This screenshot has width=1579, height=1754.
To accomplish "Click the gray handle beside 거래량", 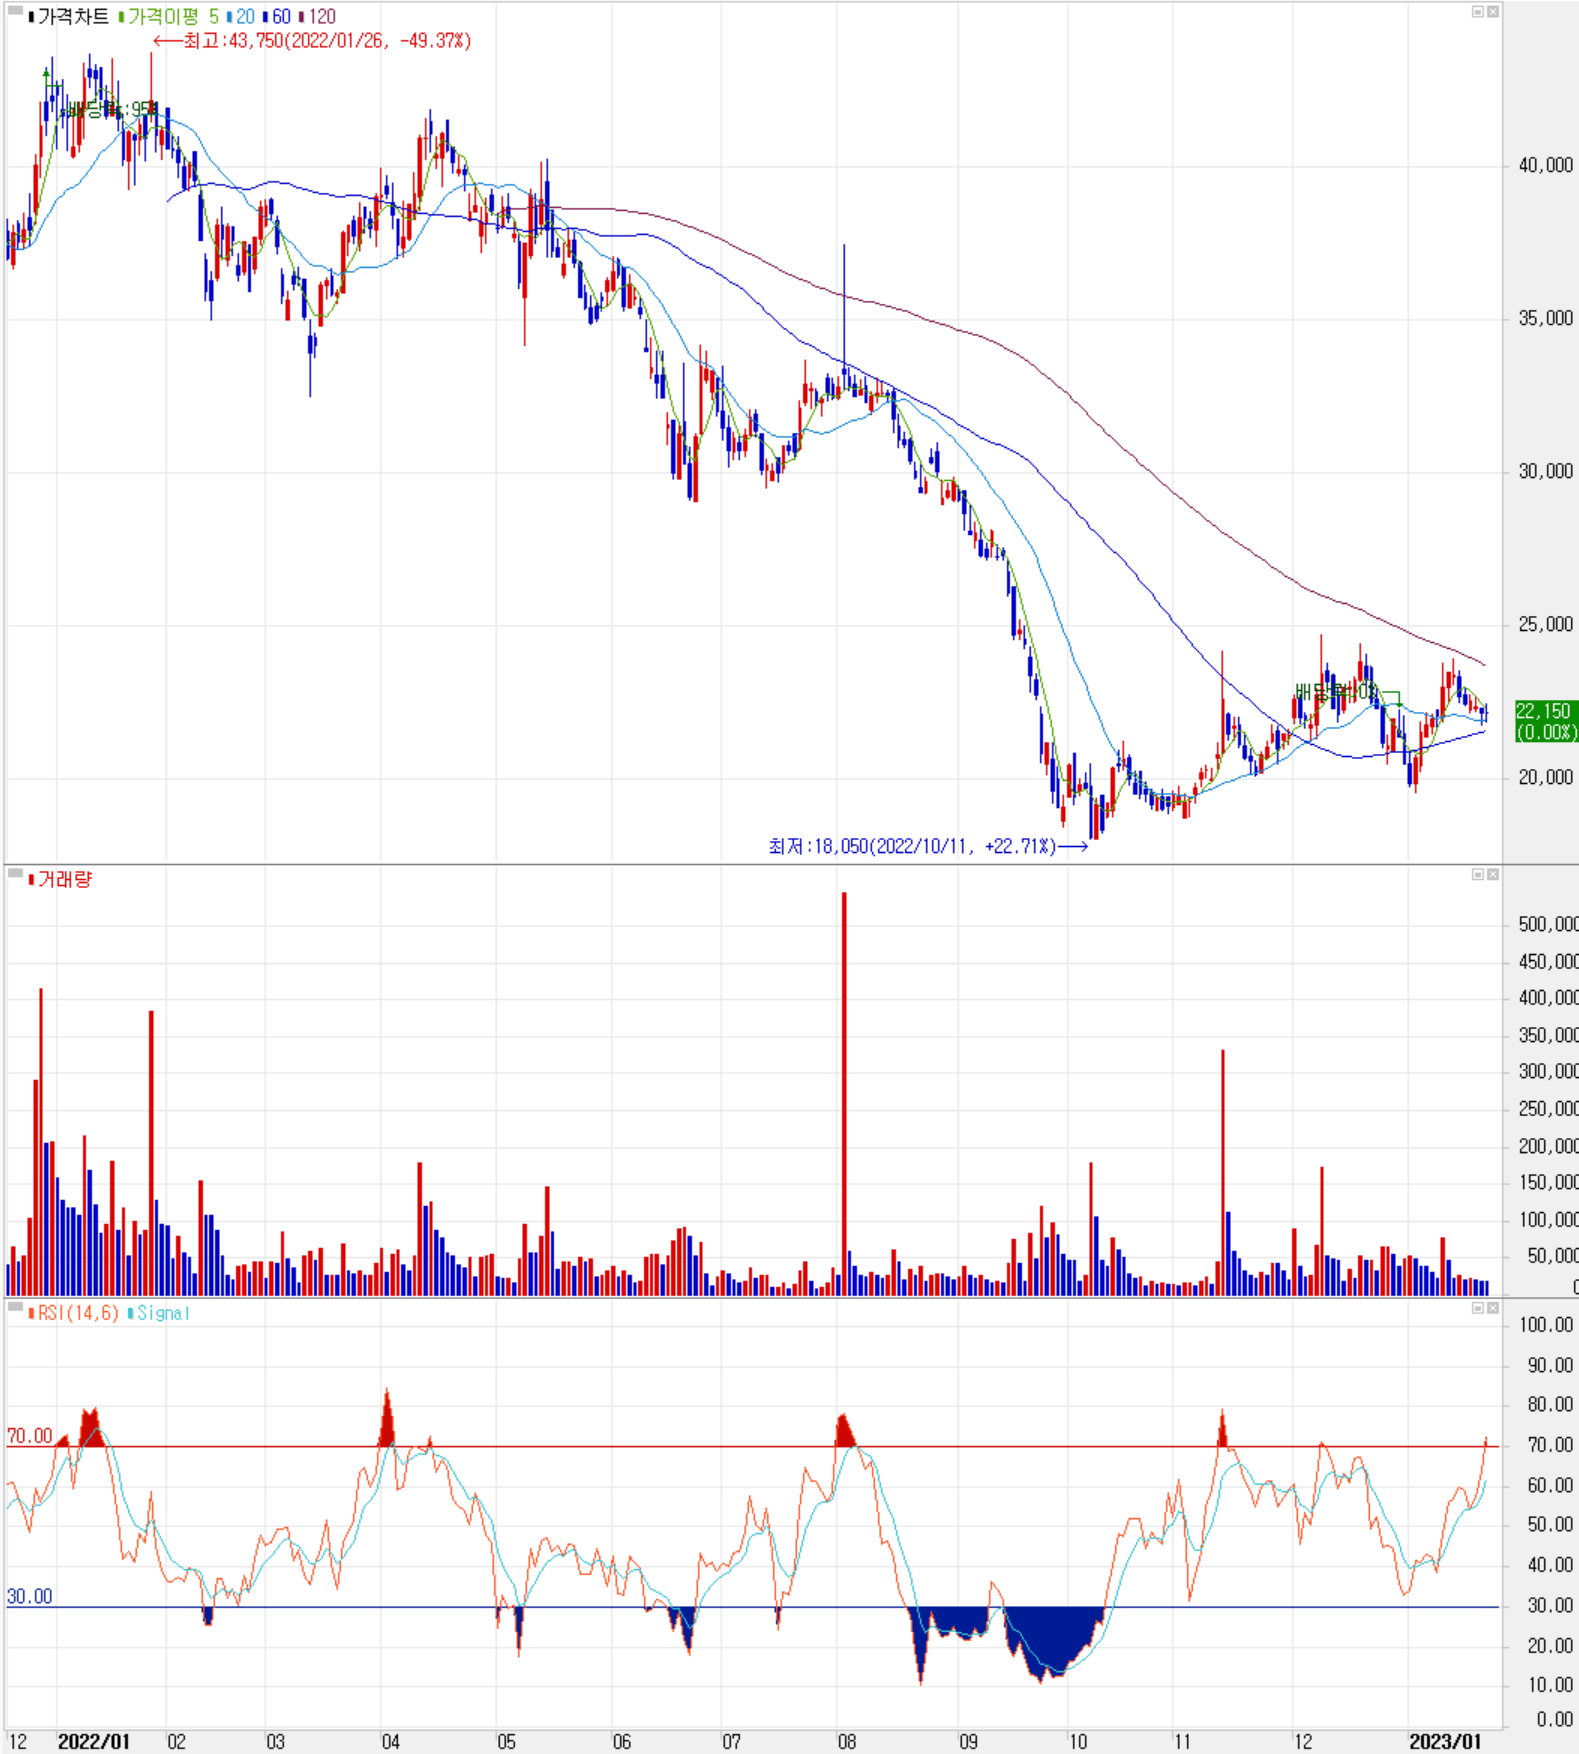I will (15, 874).
